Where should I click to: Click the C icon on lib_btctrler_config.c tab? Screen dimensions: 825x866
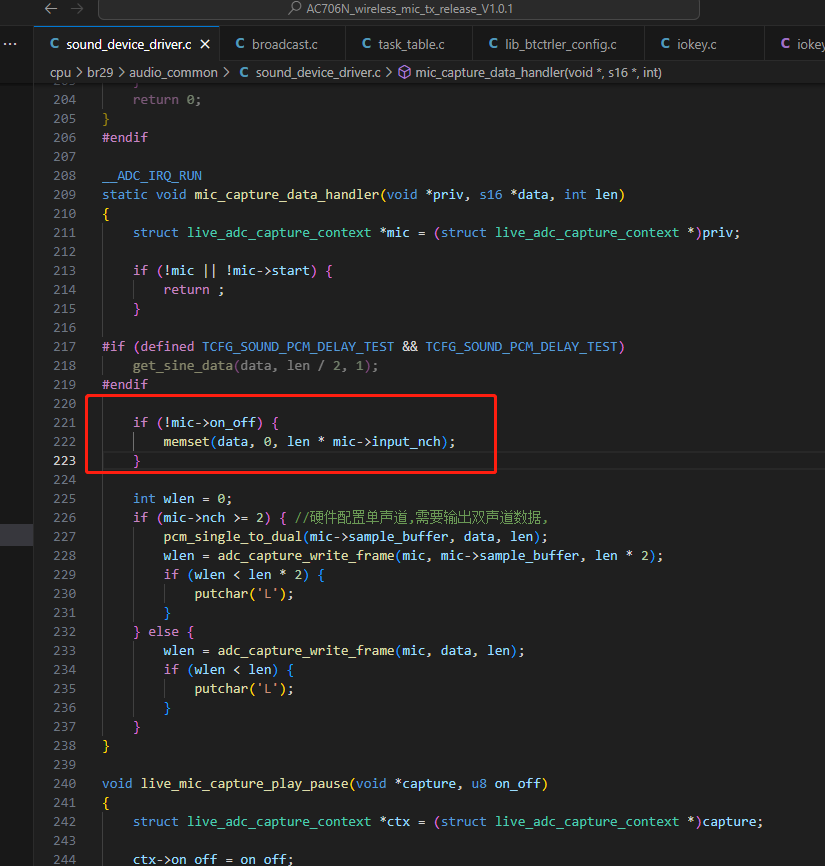click(494, 44)
